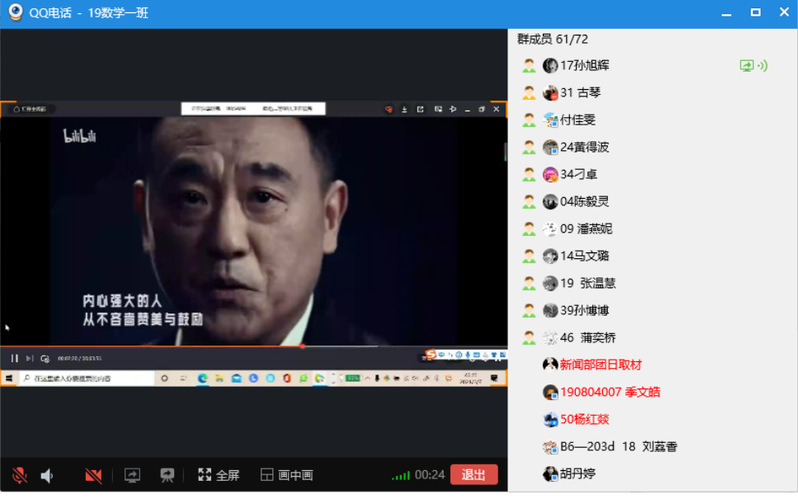The image size is (798, 504).
Task: Click the Cortana circle on shared taskbar
Action: click(x=164, y=378)
